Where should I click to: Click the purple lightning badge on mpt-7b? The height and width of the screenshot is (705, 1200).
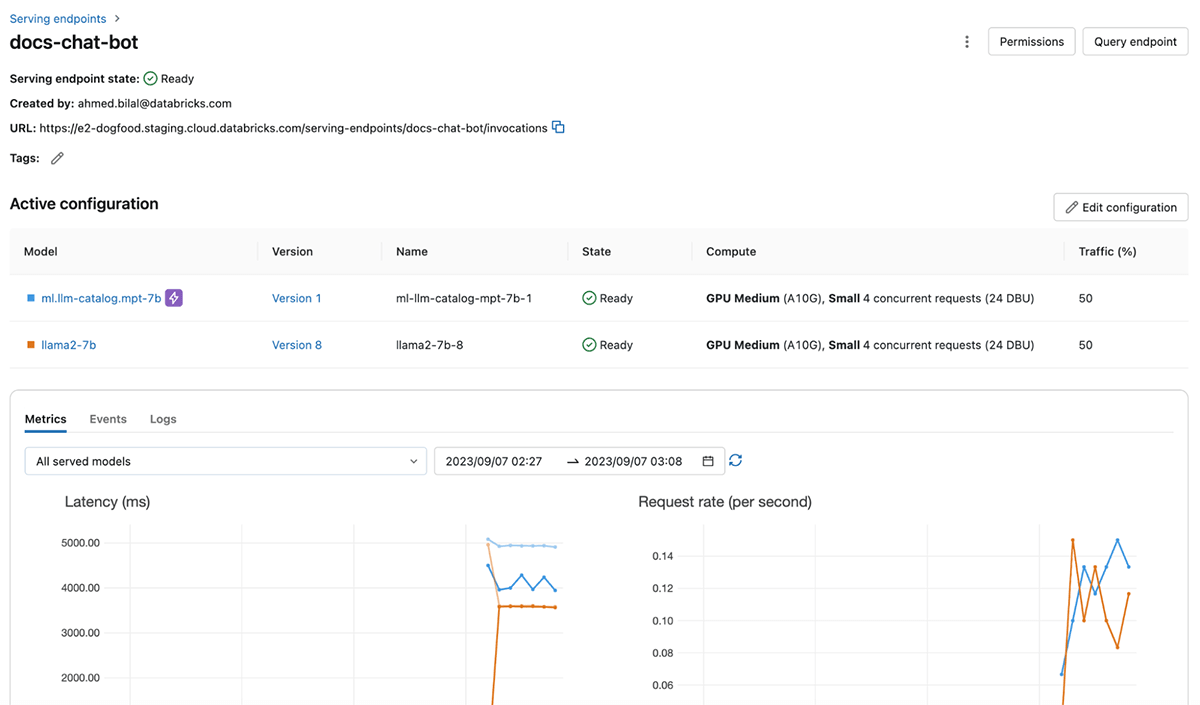point(174,298)
